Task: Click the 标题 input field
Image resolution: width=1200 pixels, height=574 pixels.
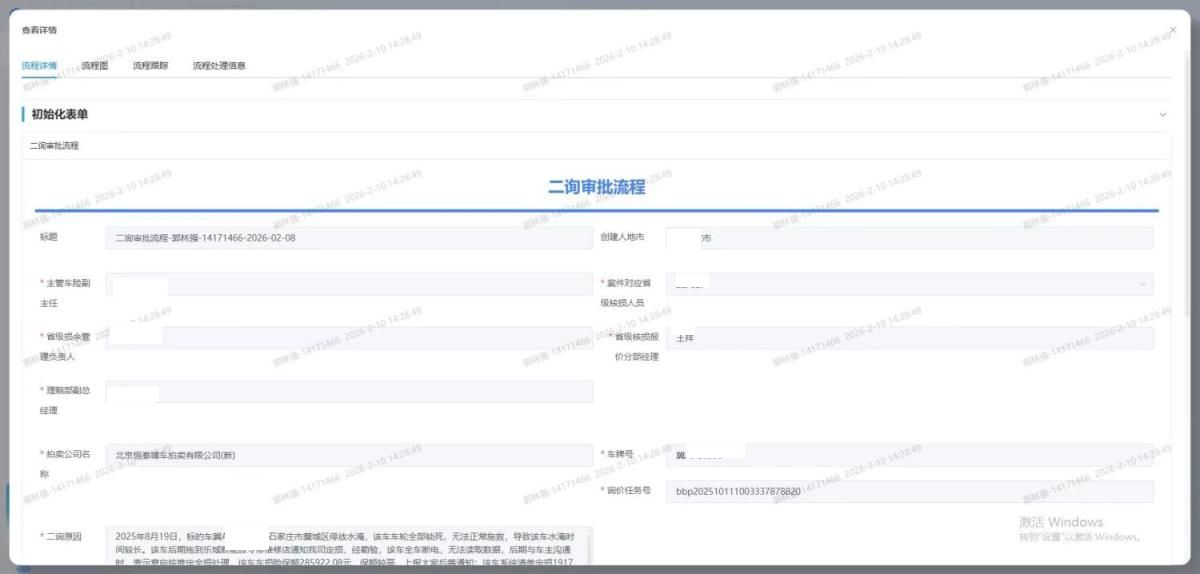Action: pos(348,238)
